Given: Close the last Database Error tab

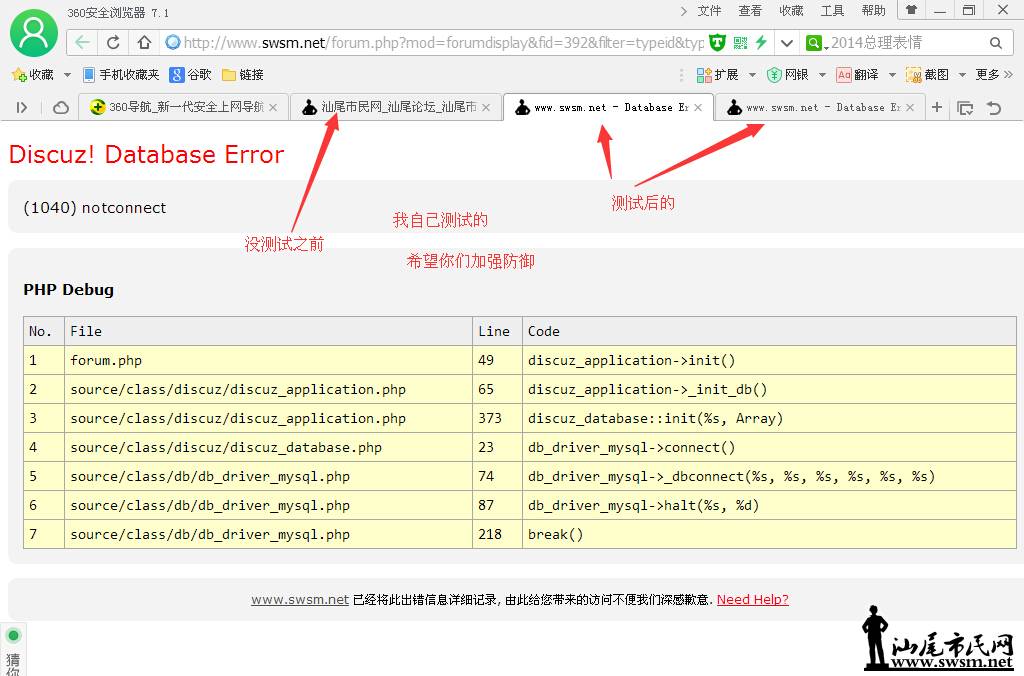Looking at the screenshot, I should tap(910, 108).
